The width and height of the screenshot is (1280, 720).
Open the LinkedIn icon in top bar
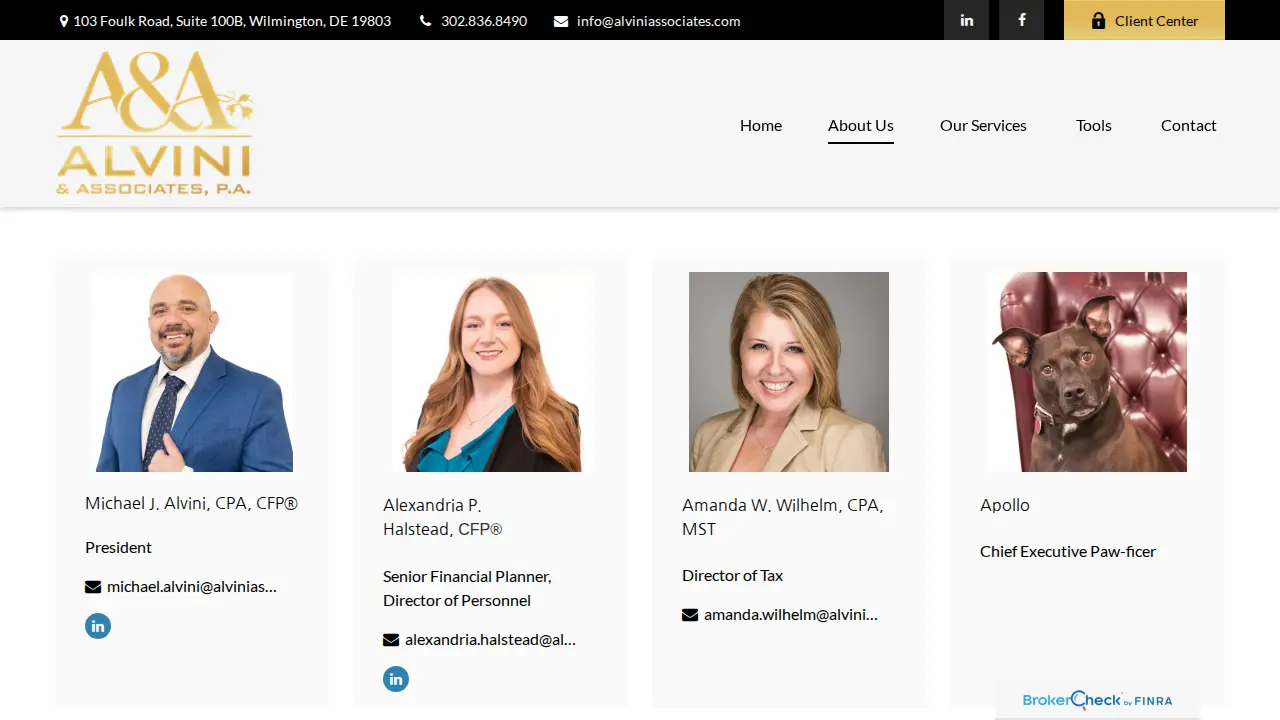click(x=966, y=20)
